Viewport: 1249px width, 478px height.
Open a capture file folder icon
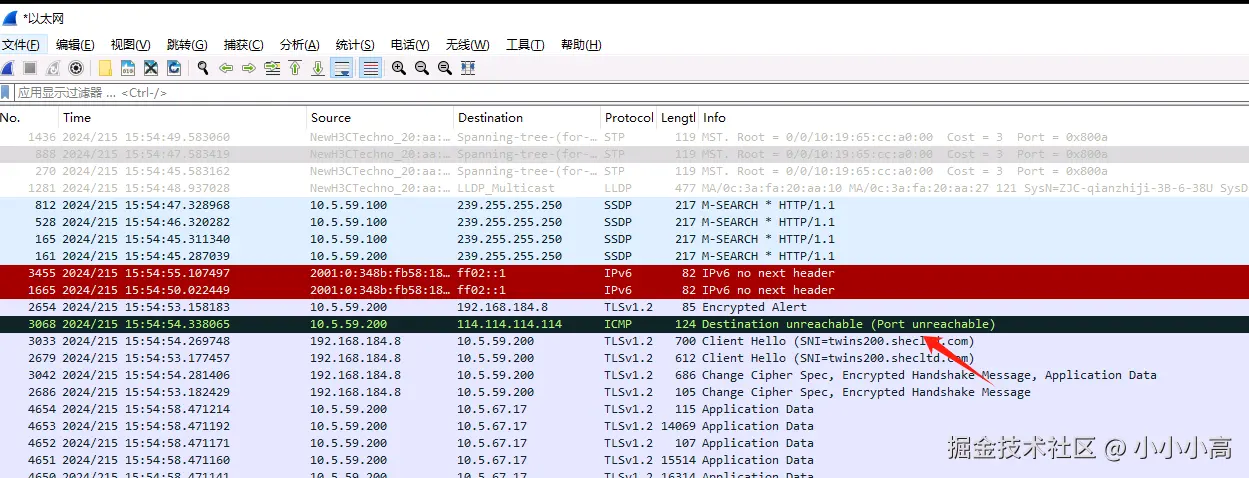coord(105,68)
